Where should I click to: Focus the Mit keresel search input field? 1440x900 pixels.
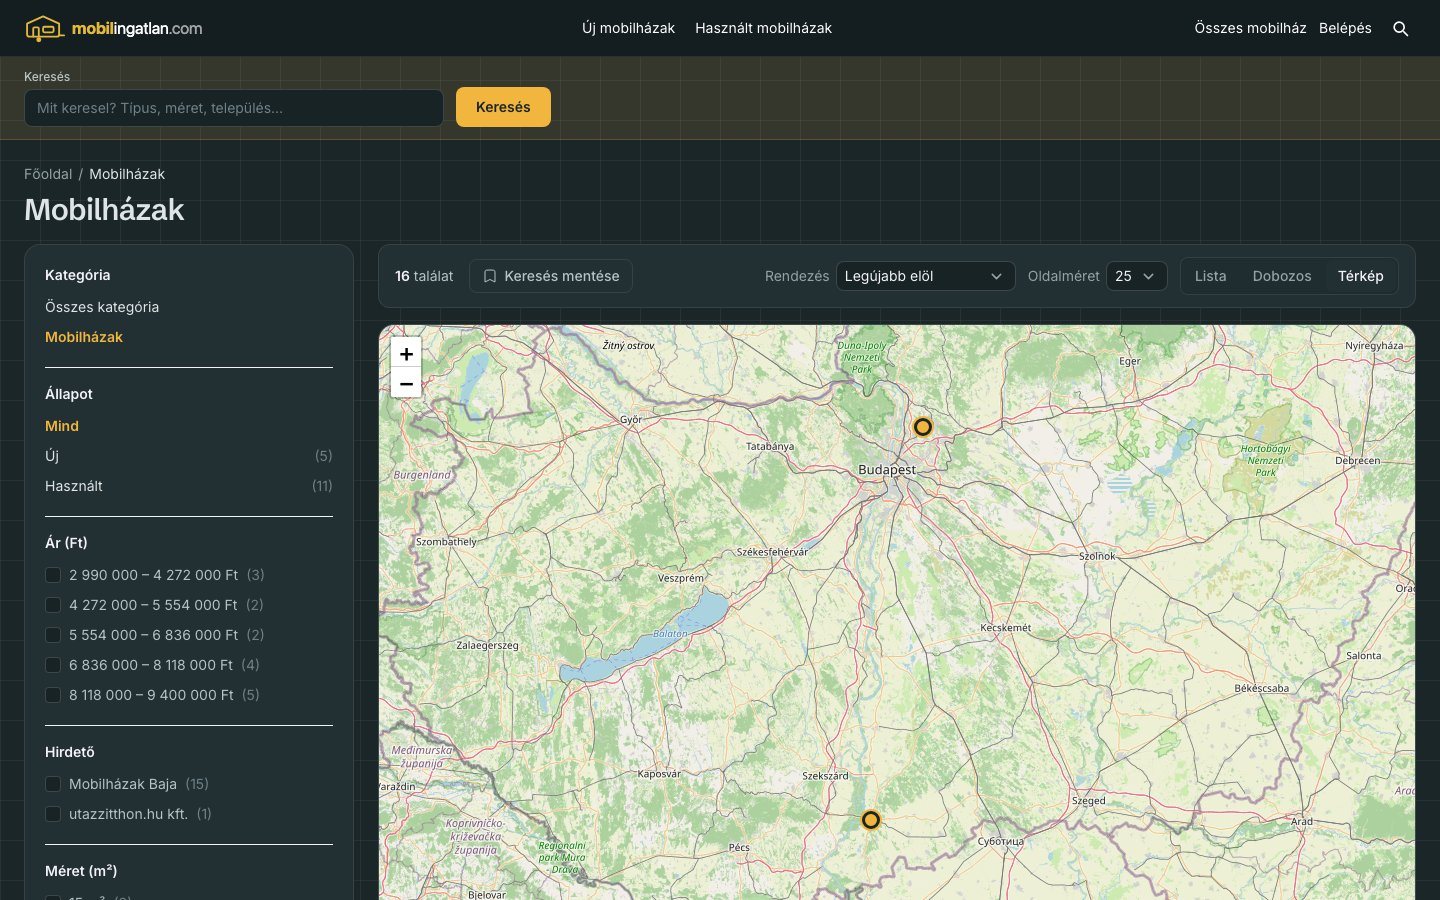tap(234, 108)
